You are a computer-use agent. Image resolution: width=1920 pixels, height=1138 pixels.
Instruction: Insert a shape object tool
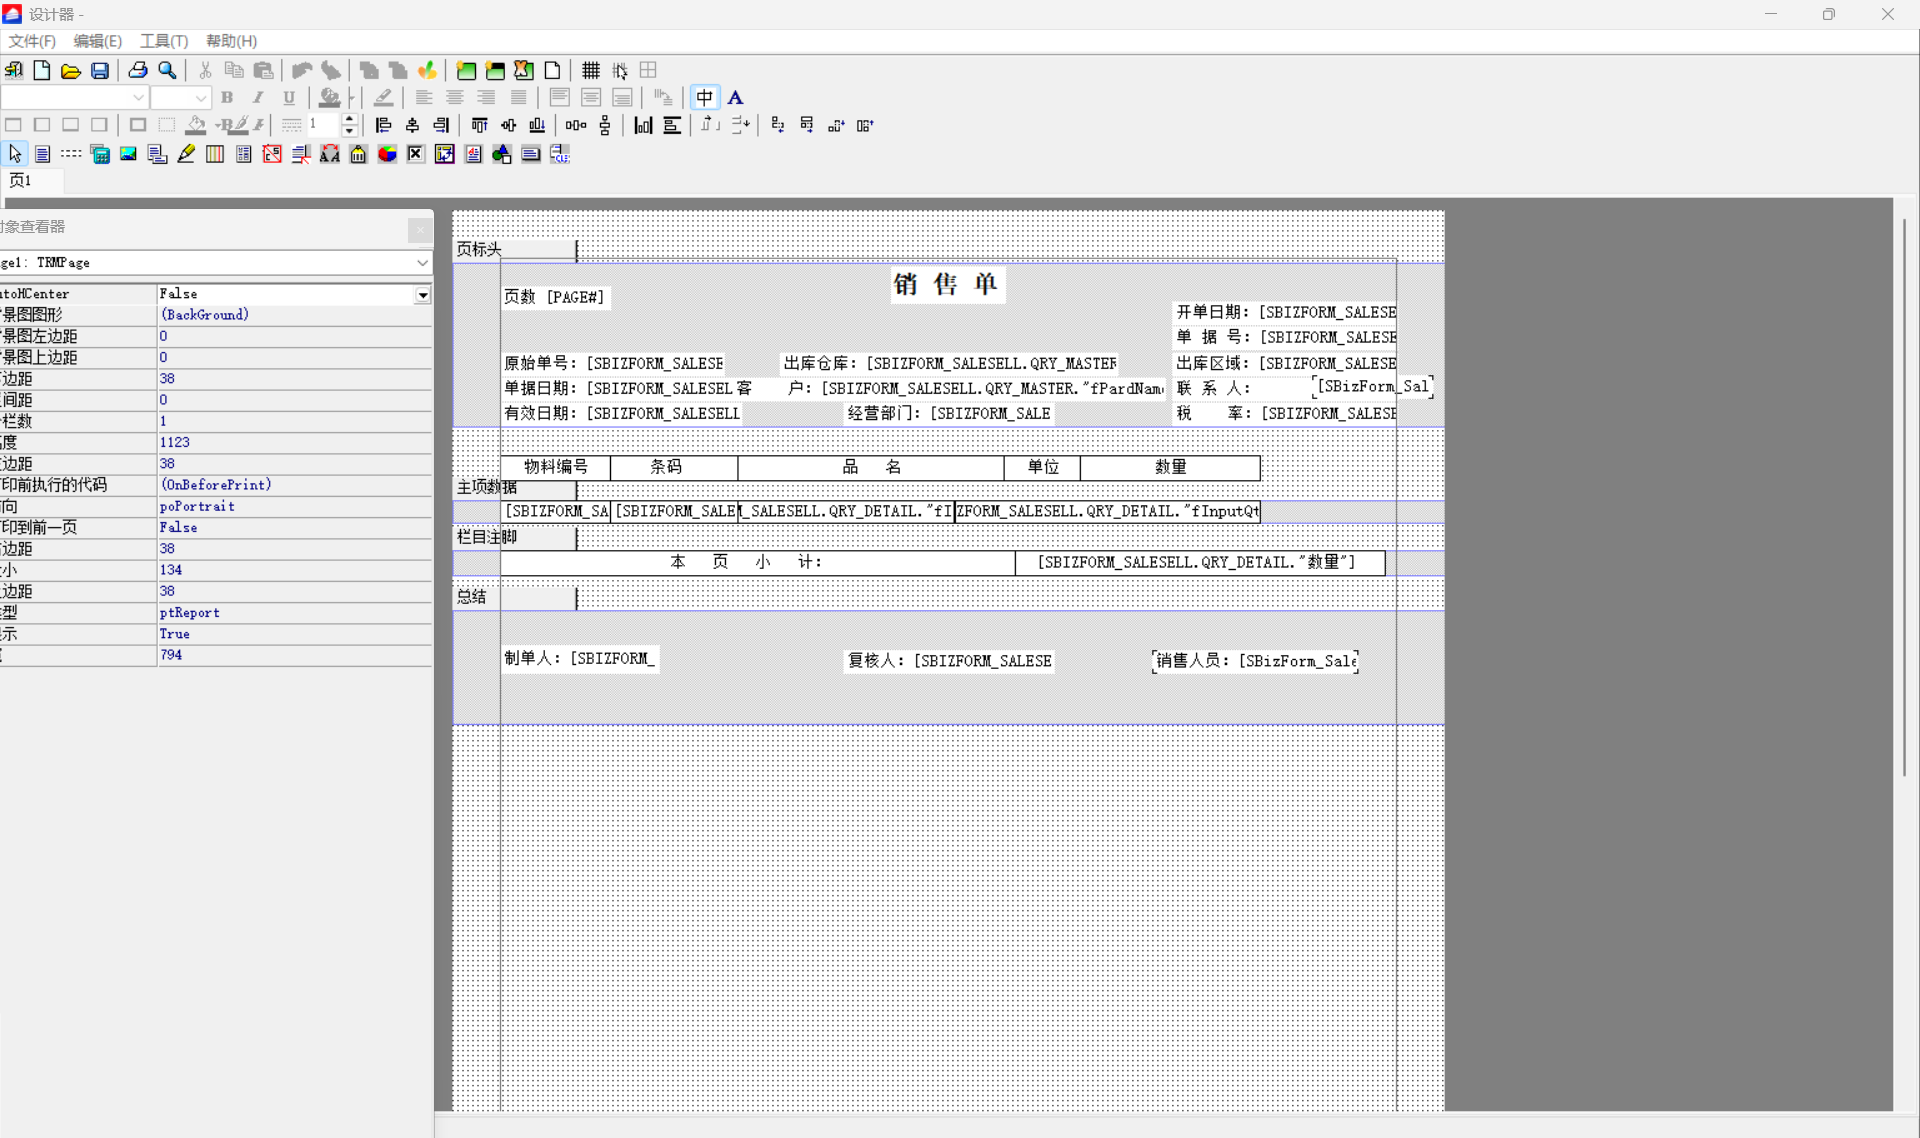tap(502, 154)
